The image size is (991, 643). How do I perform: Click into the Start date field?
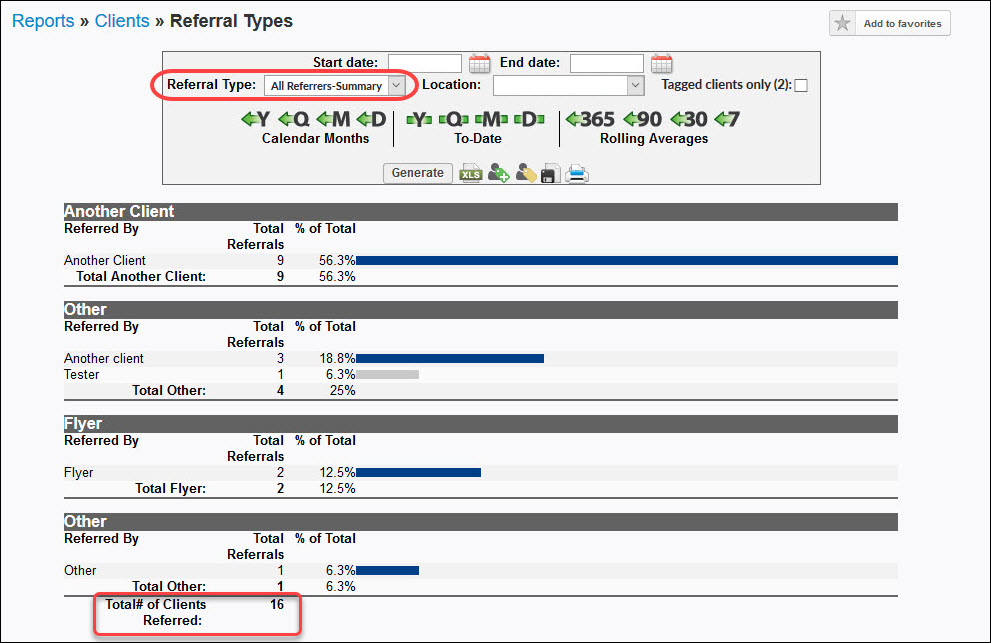425,63
